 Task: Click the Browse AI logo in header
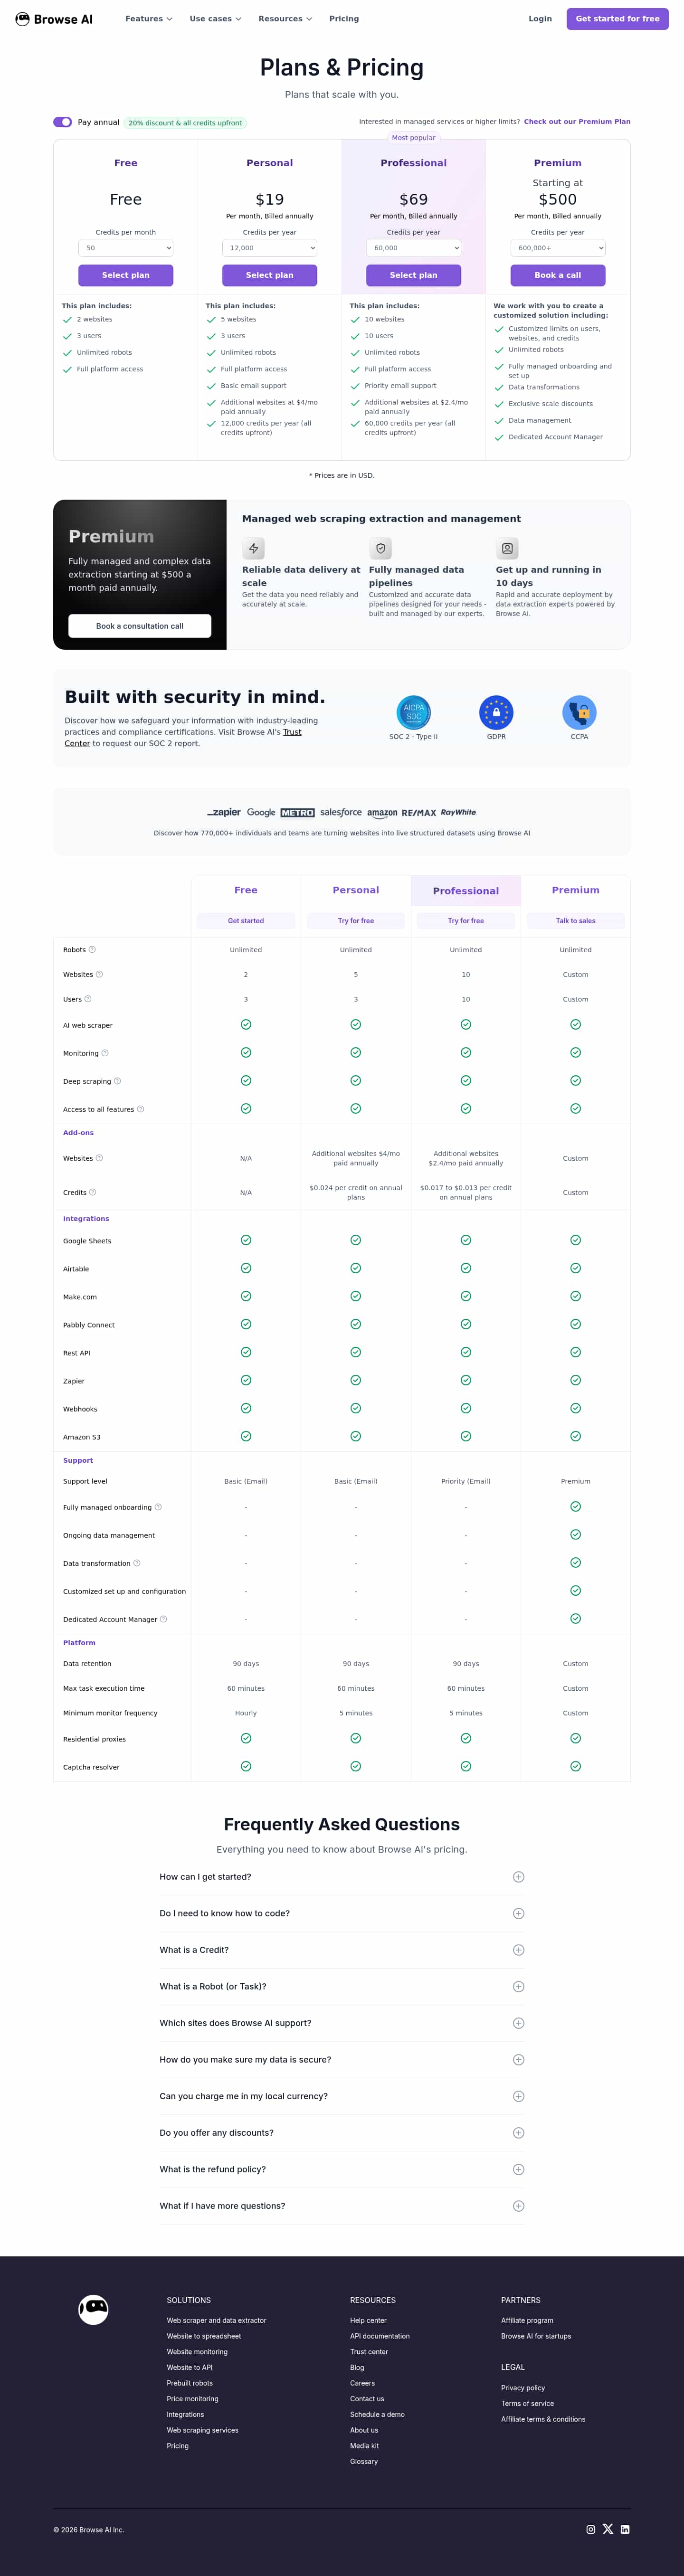54,19
